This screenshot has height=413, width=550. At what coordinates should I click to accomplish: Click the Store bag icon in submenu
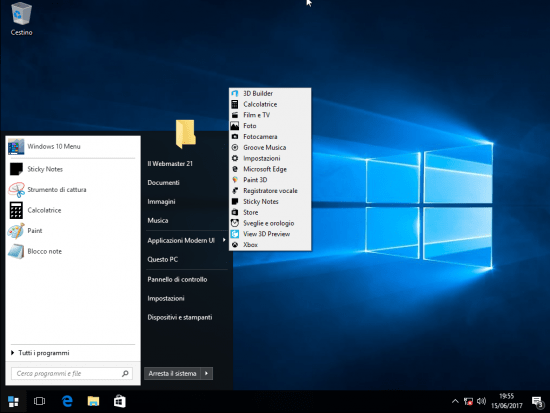pyautogui.click(x=235, y=212)
